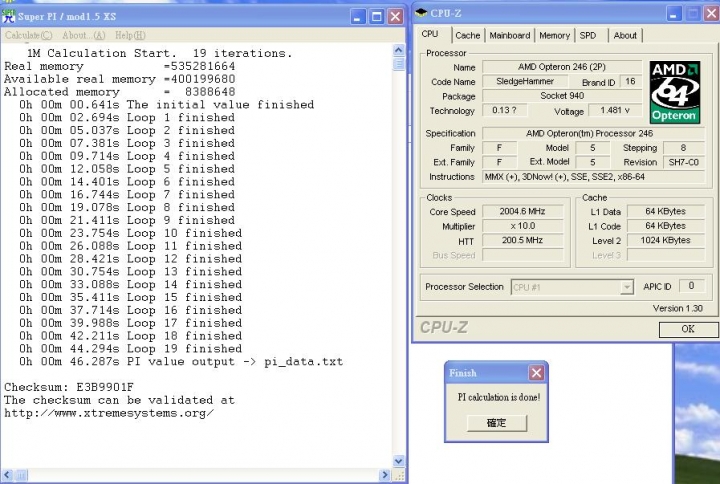Screen dimensions: 720x484
Task: Click the Allocated memory = 8388648 line
Action: click(119, 91)
